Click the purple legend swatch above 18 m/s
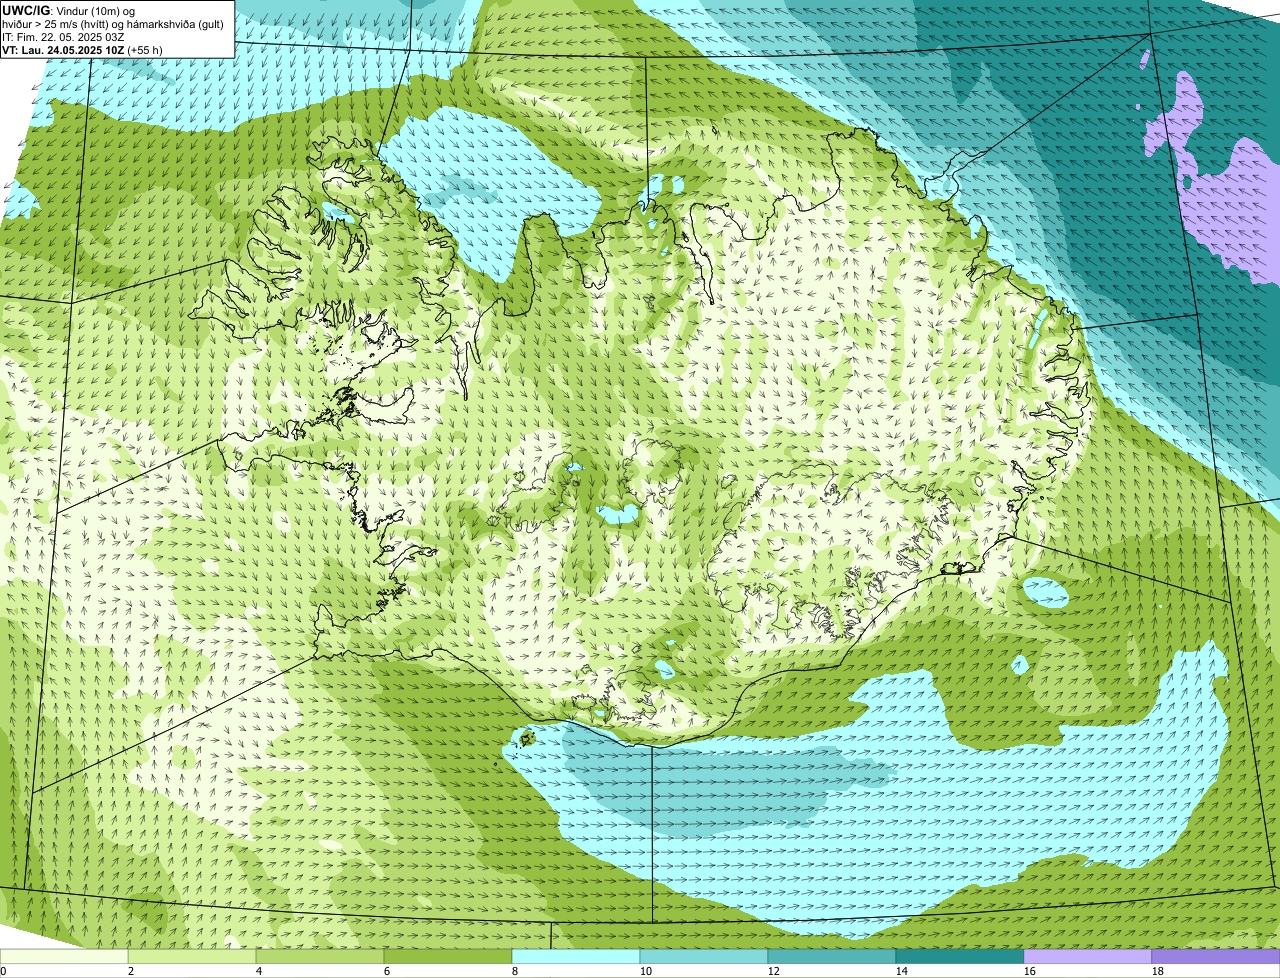 coord(1216,957)
